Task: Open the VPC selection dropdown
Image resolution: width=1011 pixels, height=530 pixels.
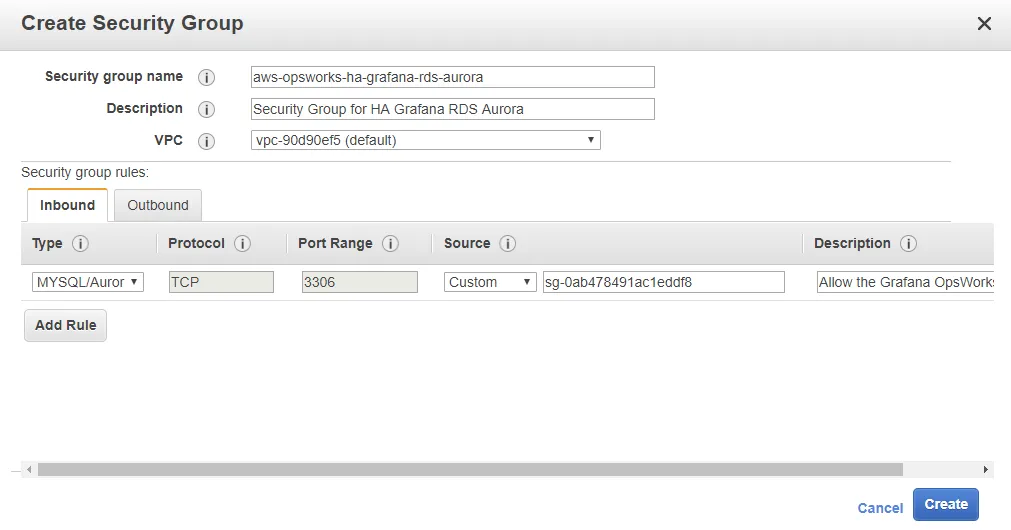Action: pos(425,140)
